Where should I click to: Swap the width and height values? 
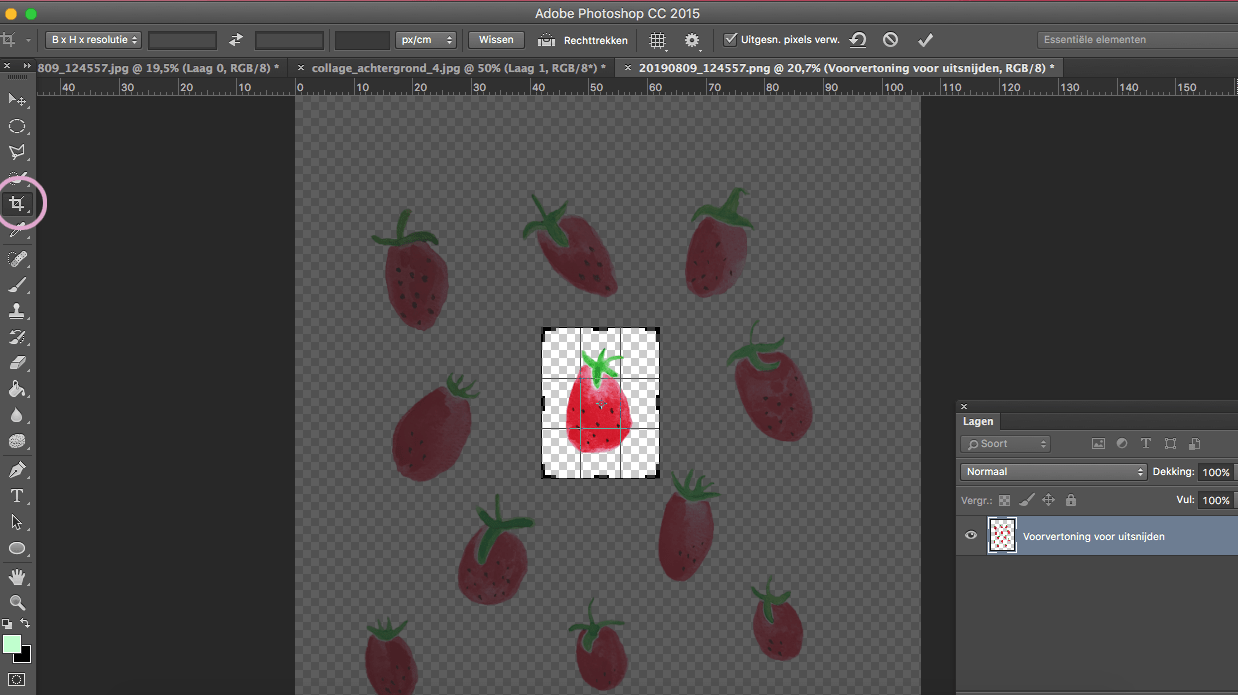point(236,40)
